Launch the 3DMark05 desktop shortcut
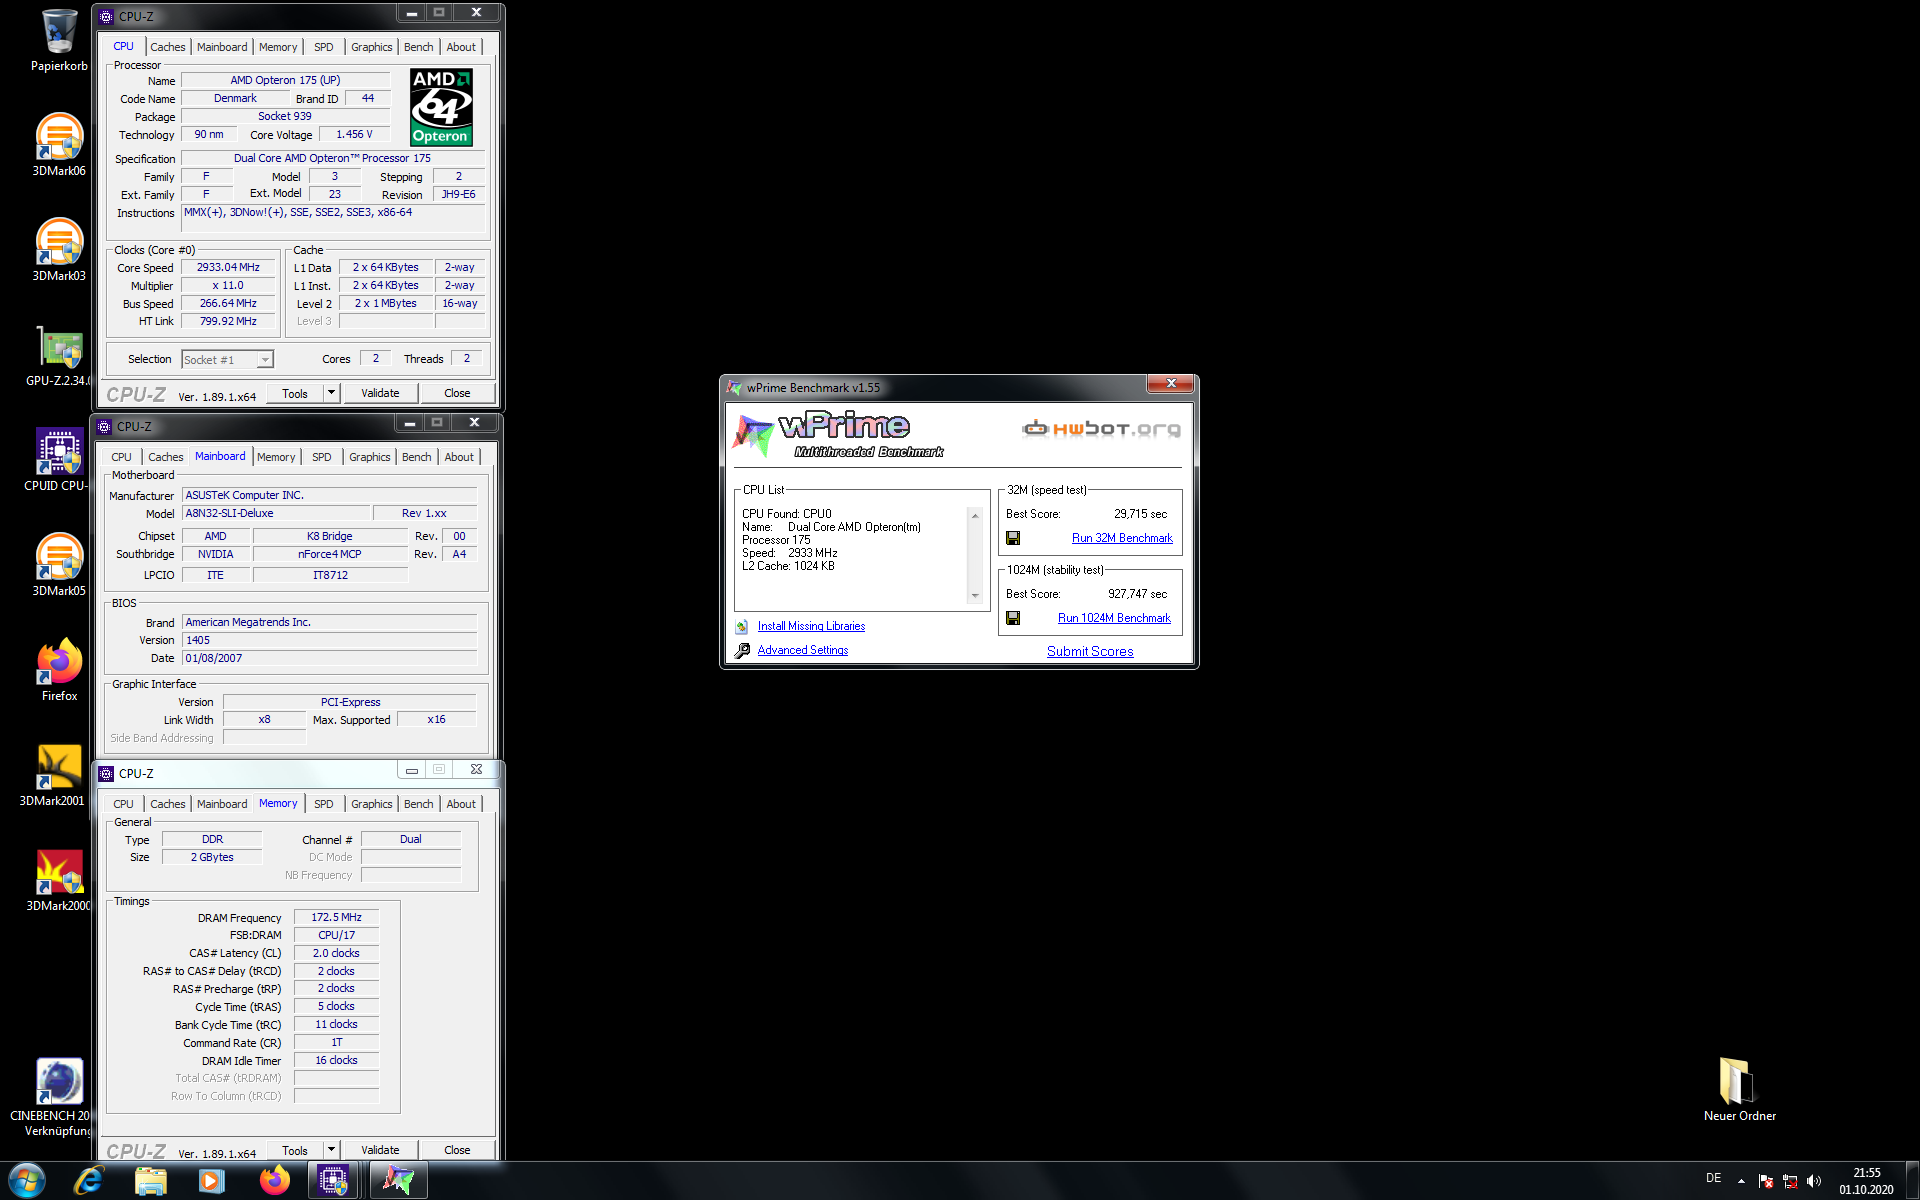The width and height of the screenshot is (1920, 1200). pos(59,565)
